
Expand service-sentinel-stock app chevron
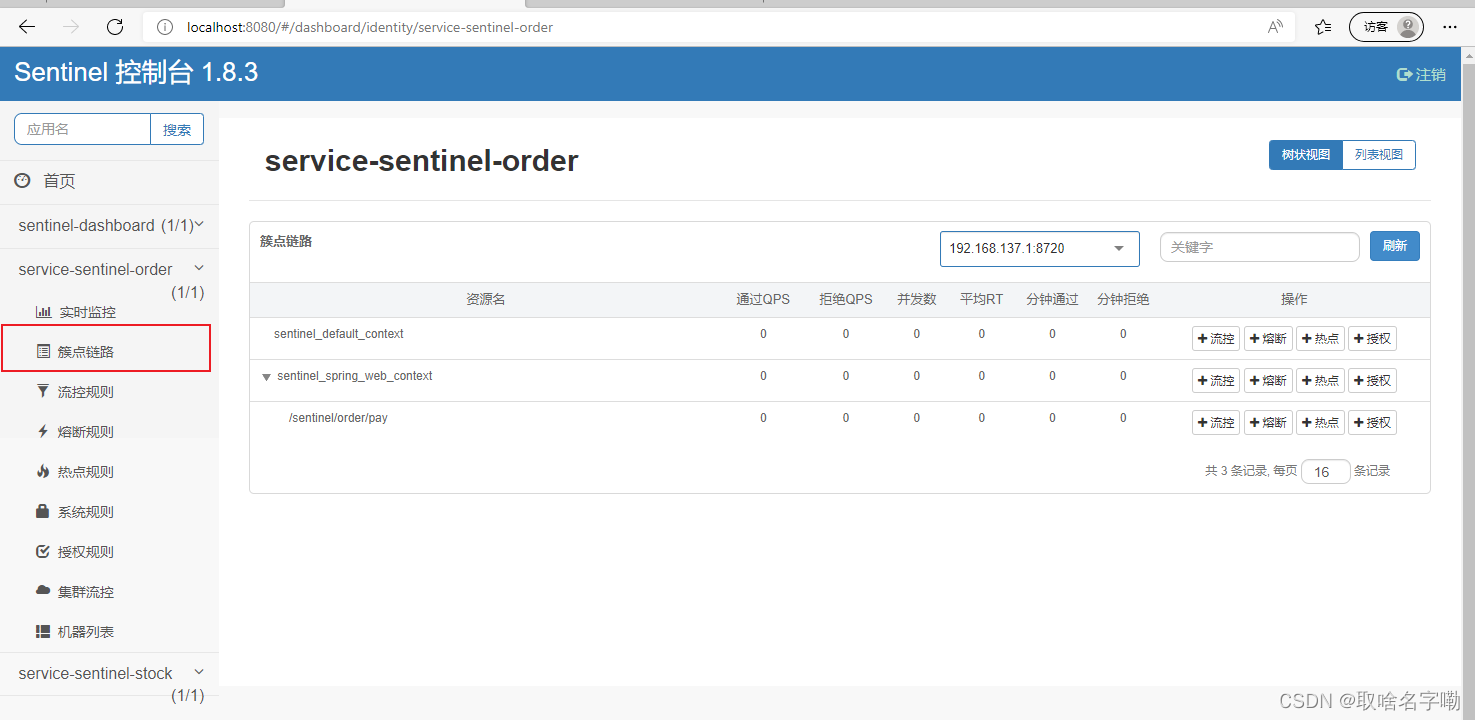(199, 672)
